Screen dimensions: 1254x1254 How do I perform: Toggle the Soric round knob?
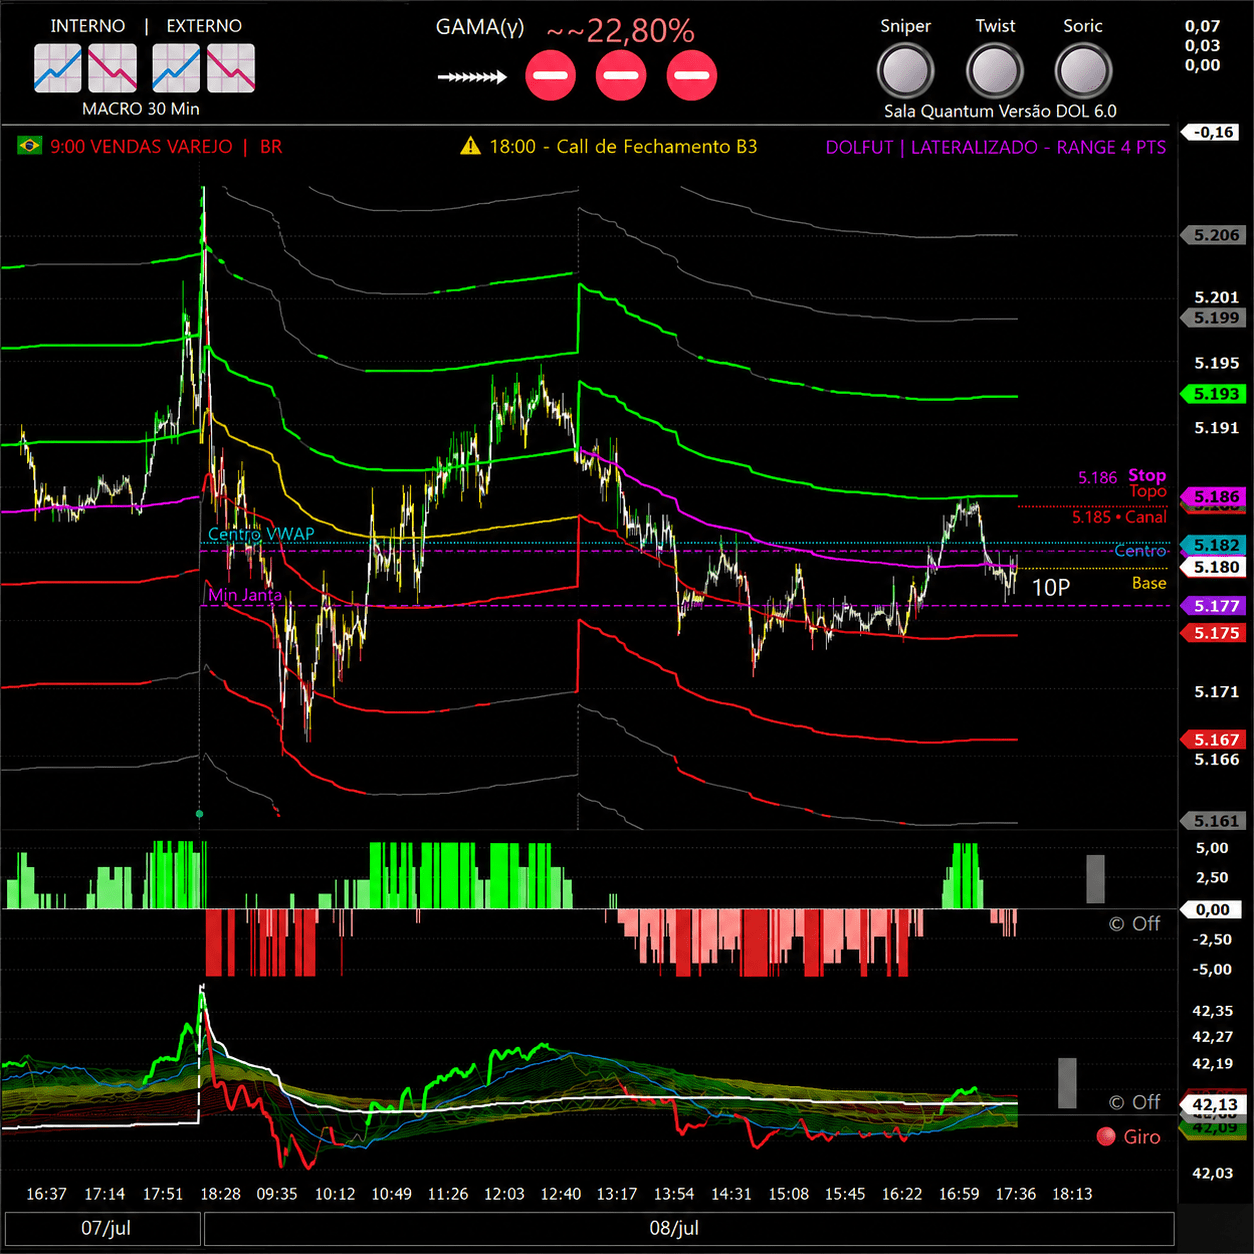coord(1084,71)
